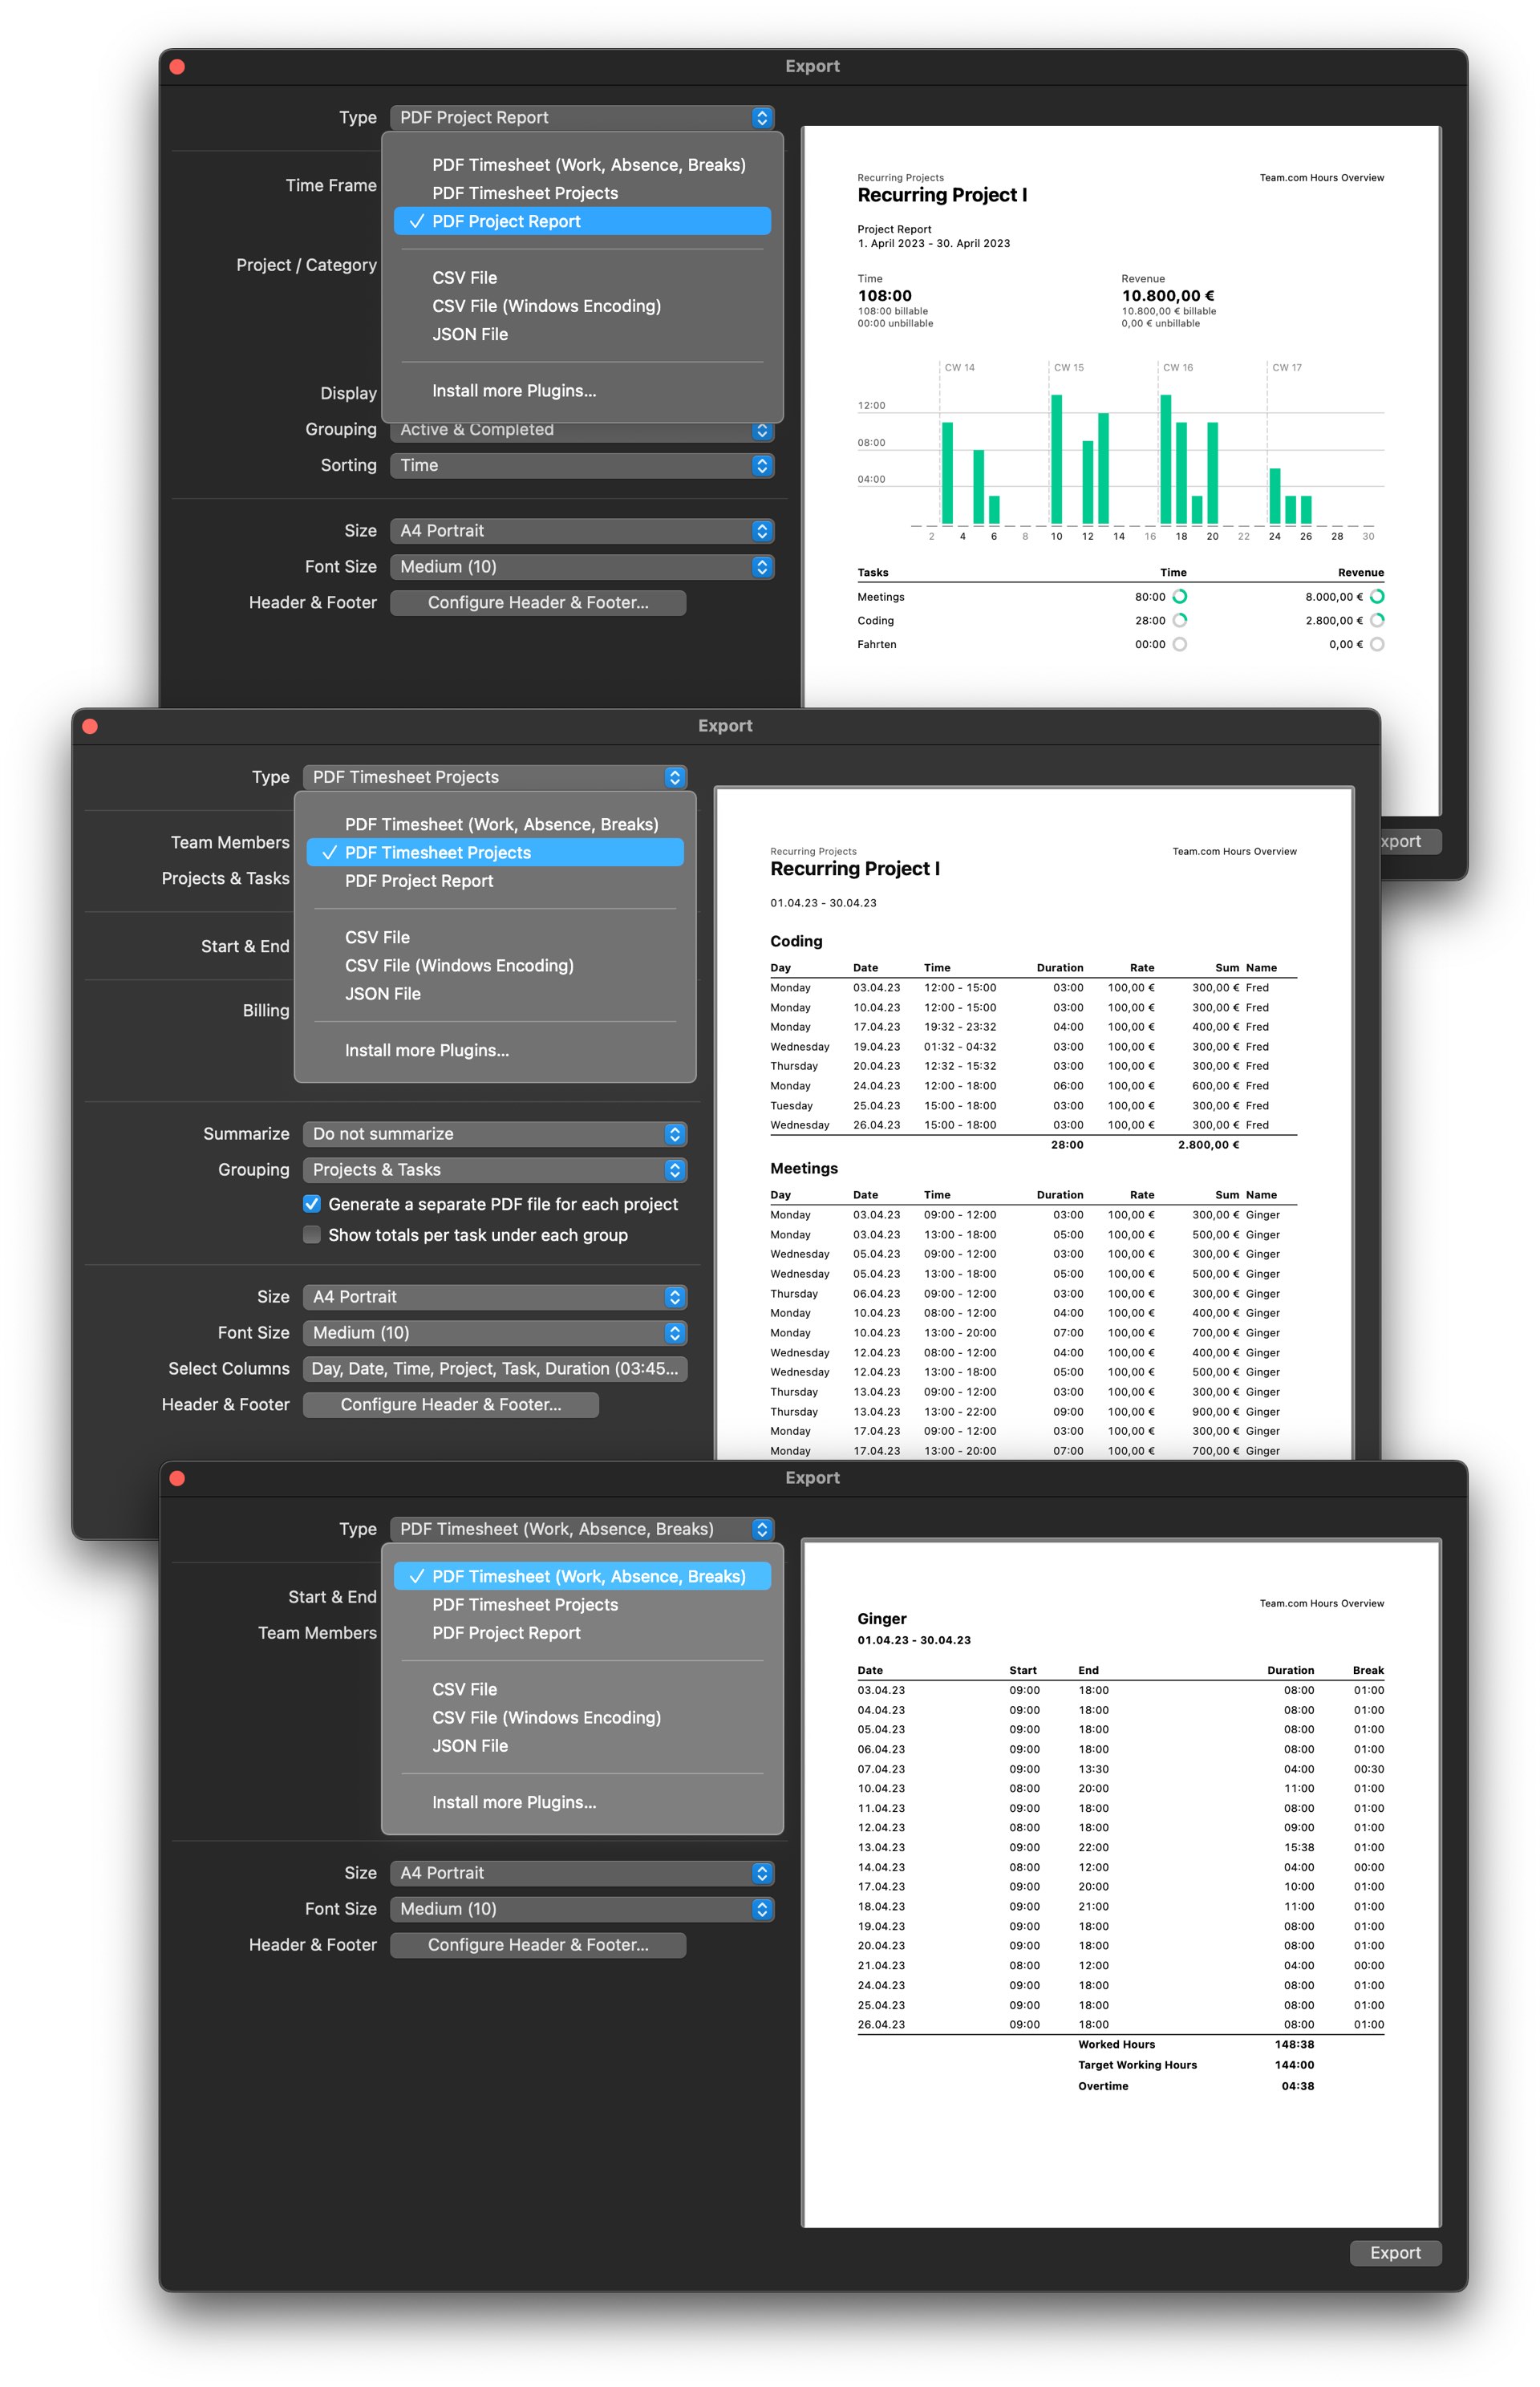Screen dimensions: 1540x2387
Task: Select PDF Timesheet Projects in bottom window menu
Action: (582, 1605)
